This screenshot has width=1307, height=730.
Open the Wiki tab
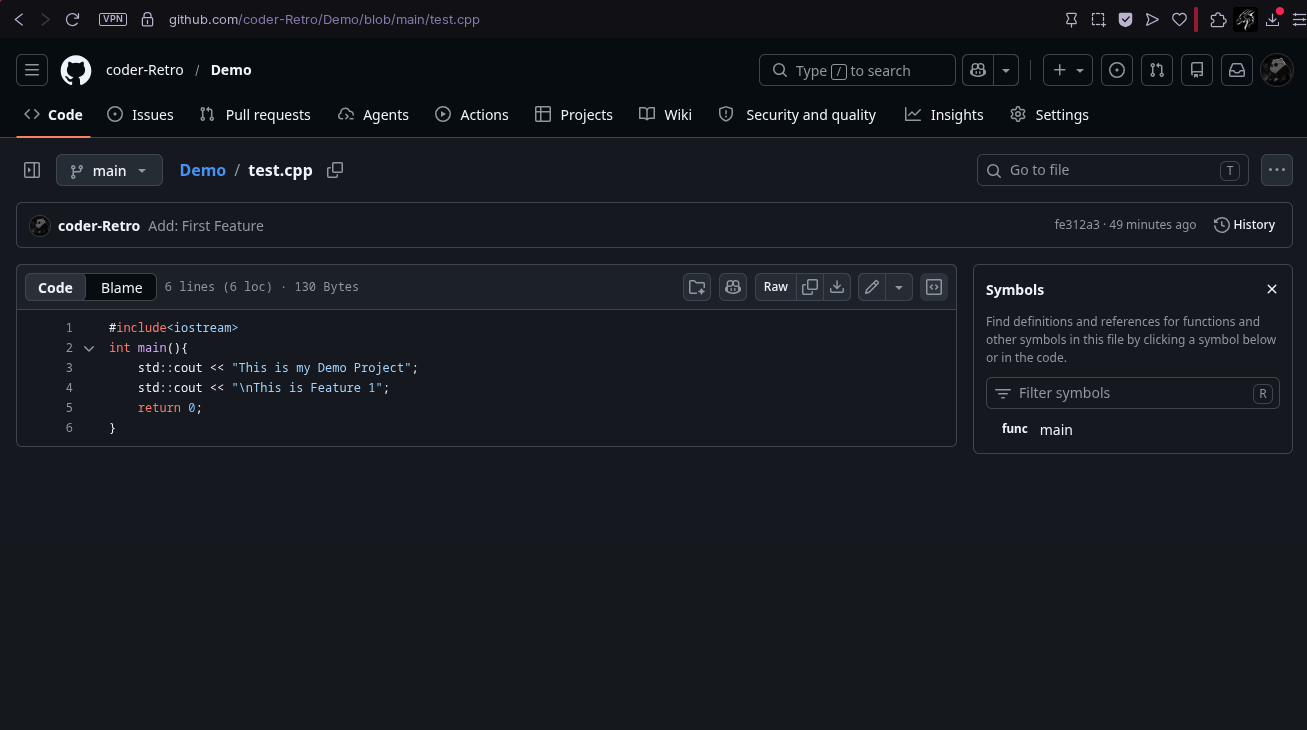665,115
